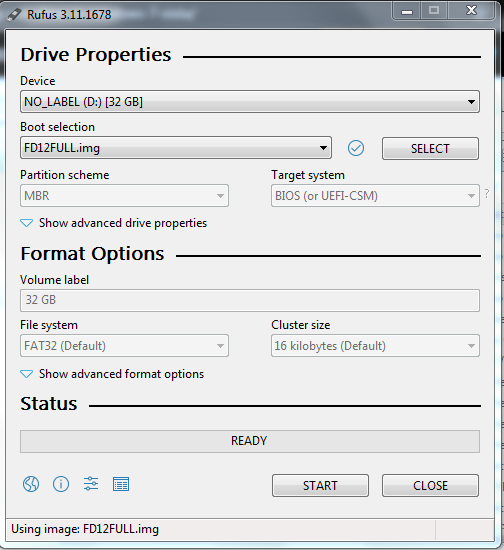Click the CLOSE button
Screen dimensions: 504x550
point(430,485)
